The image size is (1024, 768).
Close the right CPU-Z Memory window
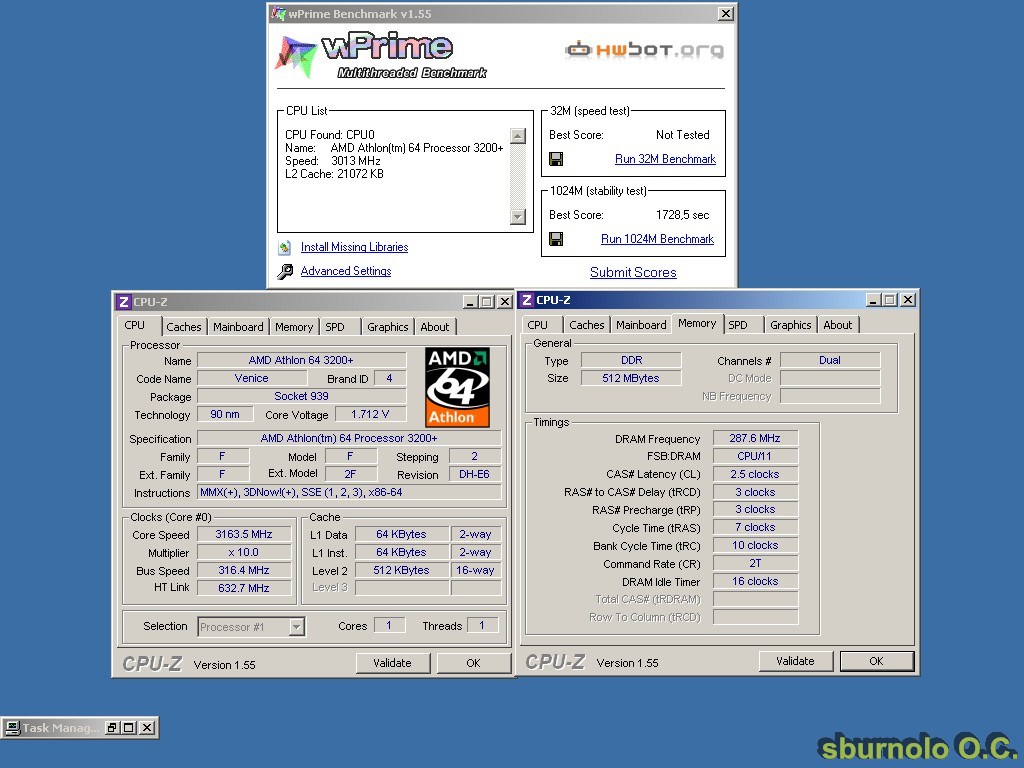[x=908, y=300]
